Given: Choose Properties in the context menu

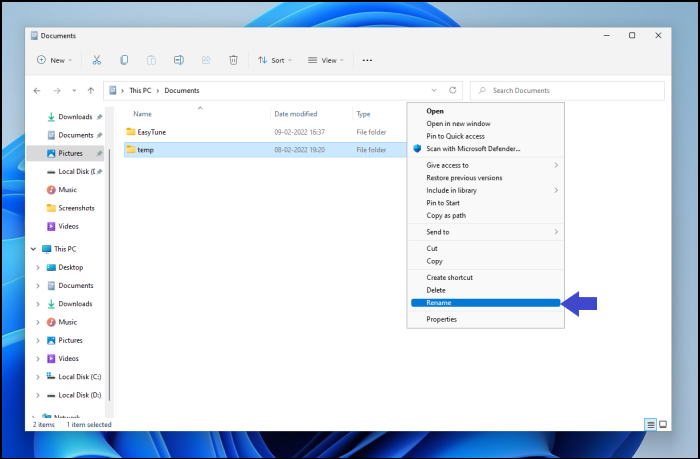Looking at the screenshot, I should pyautogui.click(x=441, y=320).
